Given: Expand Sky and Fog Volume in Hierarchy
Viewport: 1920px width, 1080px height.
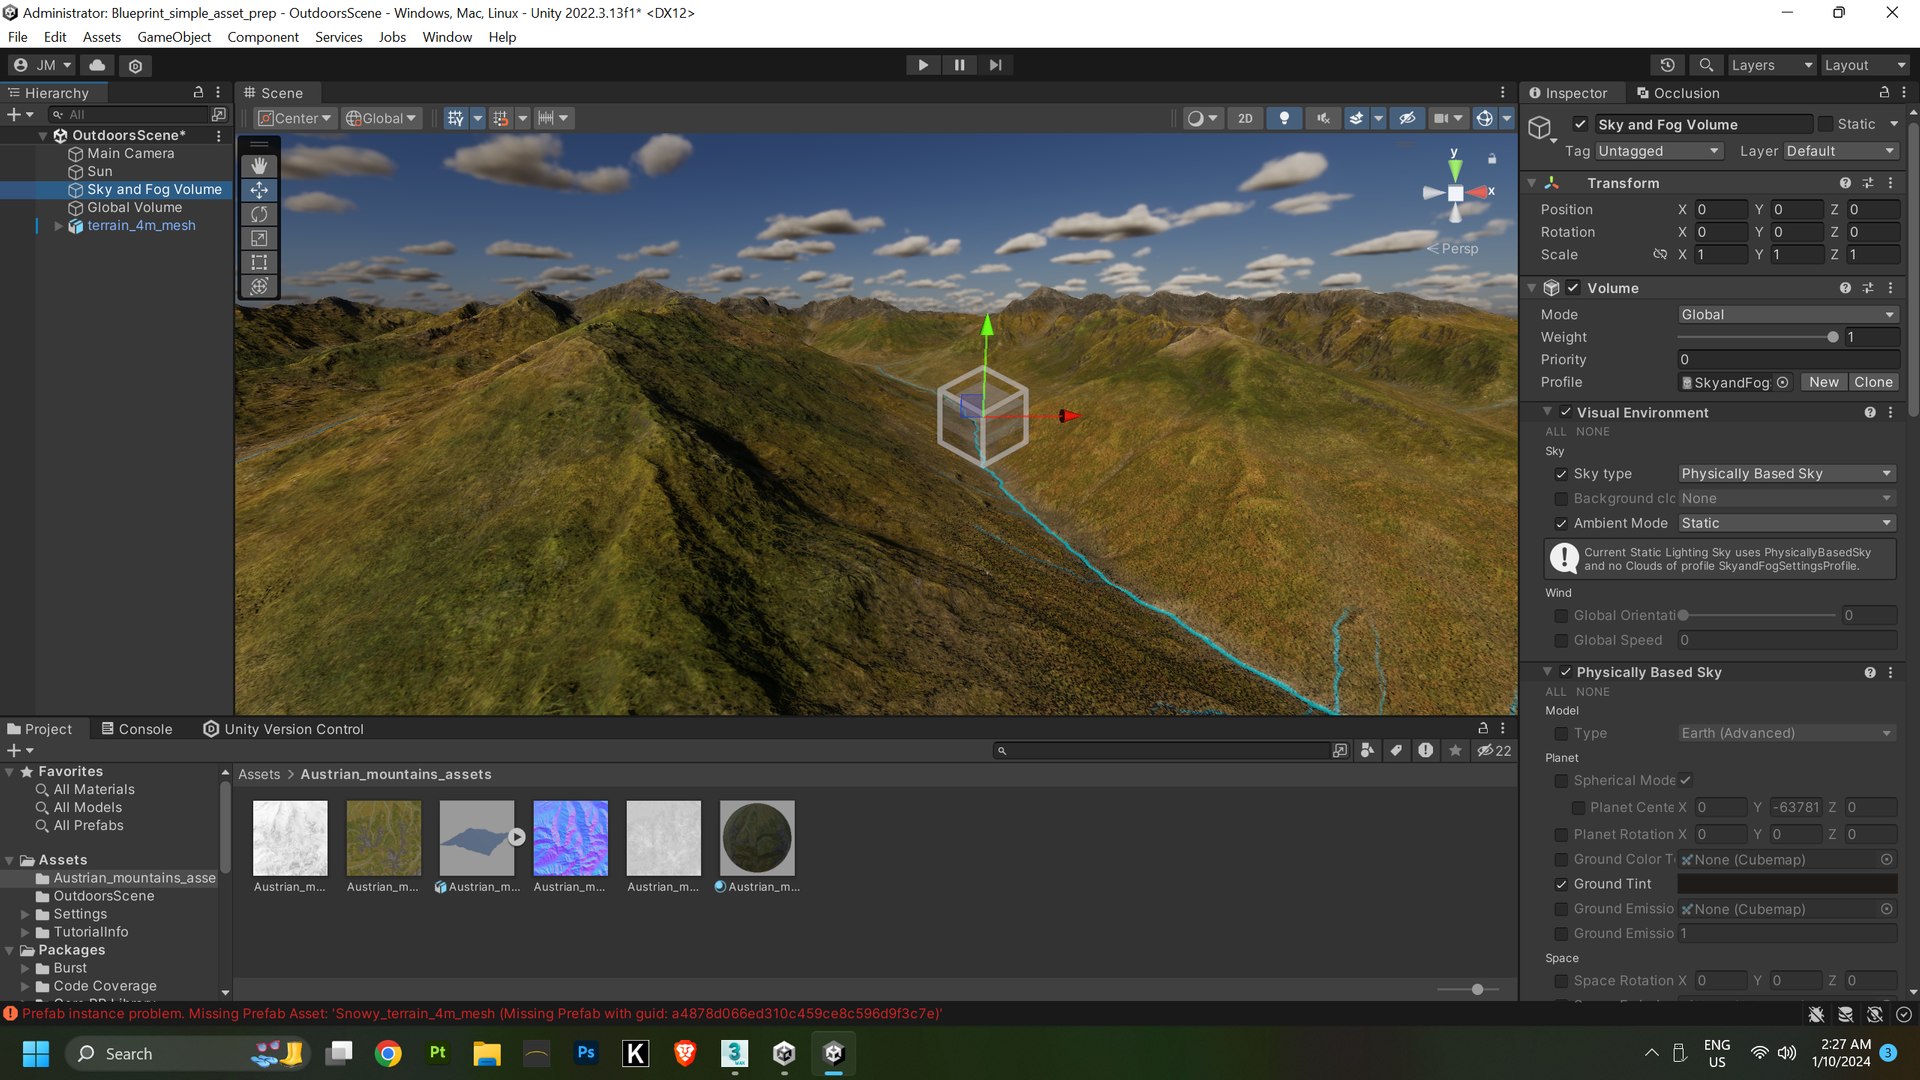Looking at the screenshot, I should [x=53, y=189].
